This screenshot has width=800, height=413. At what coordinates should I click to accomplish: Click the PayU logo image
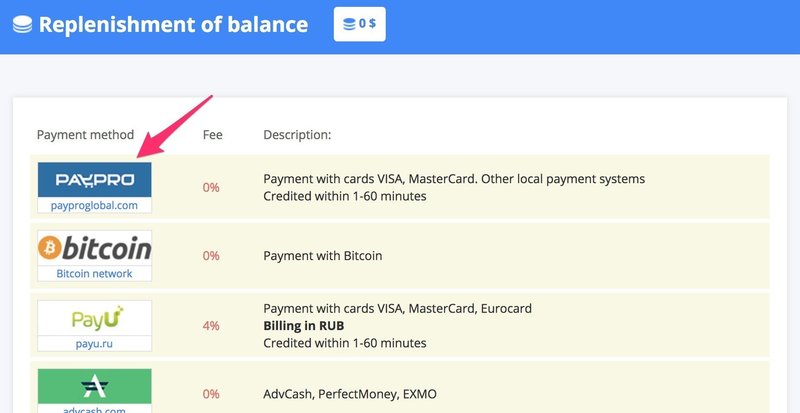coord(94,318)
